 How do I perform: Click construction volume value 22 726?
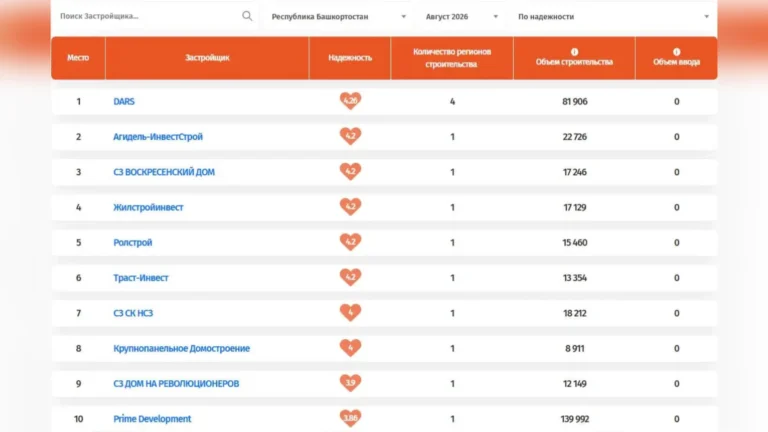pos(575,137)
